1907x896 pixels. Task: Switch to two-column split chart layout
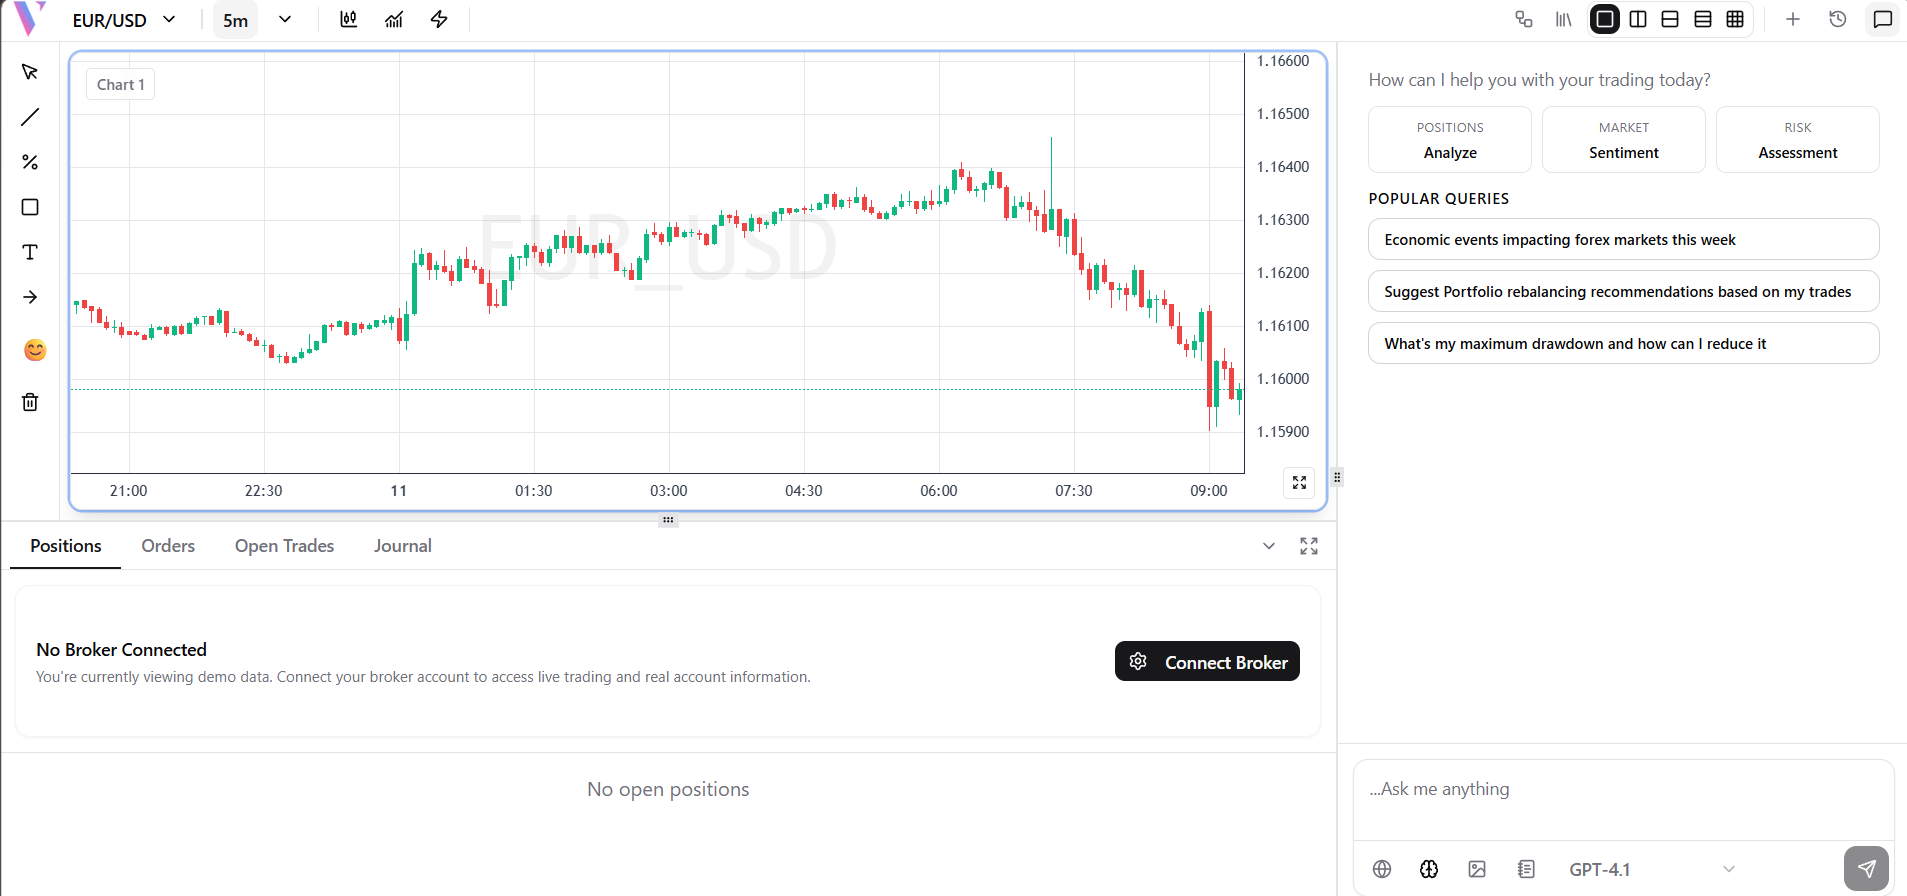1638,20
